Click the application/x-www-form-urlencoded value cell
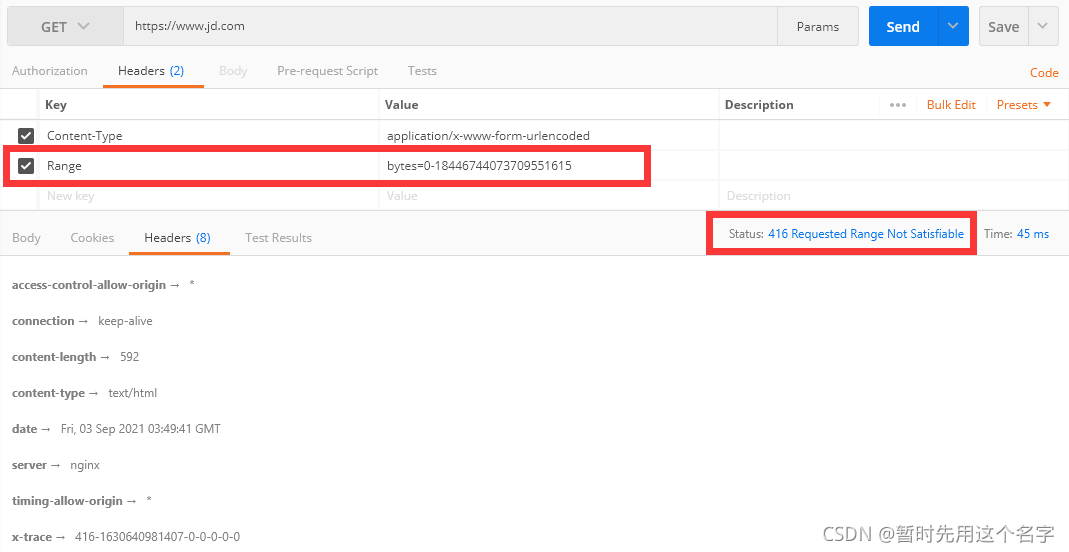This screenshot has width=1069, height=552. point(549,136)
